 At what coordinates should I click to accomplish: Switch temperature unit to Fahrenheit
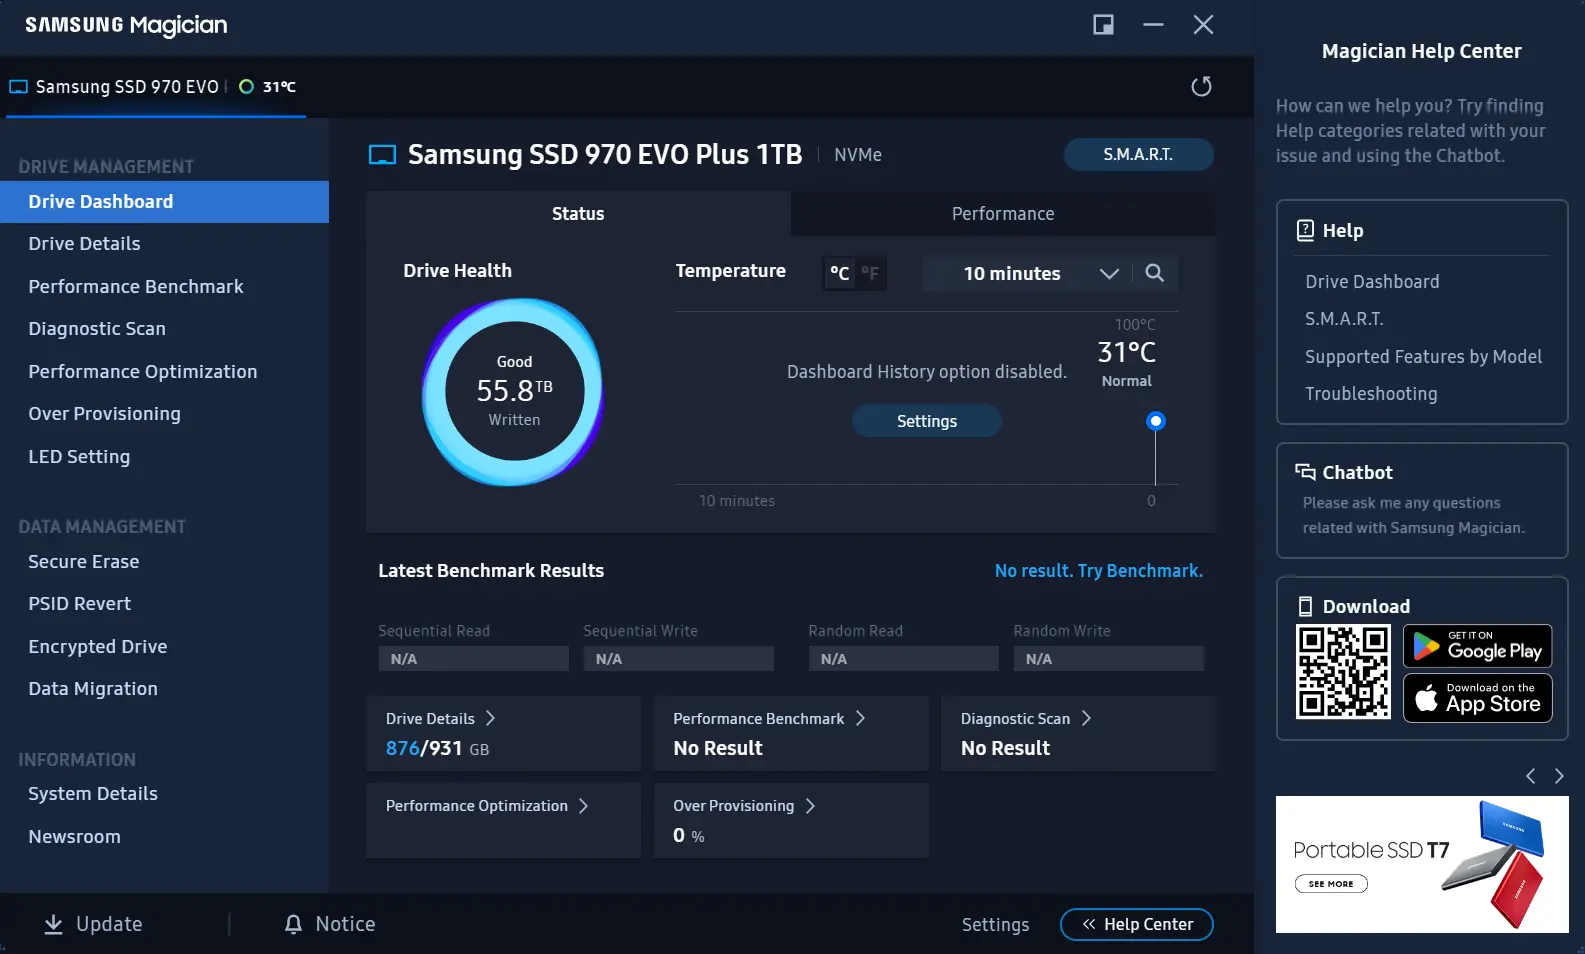click(x=870, y=273)
